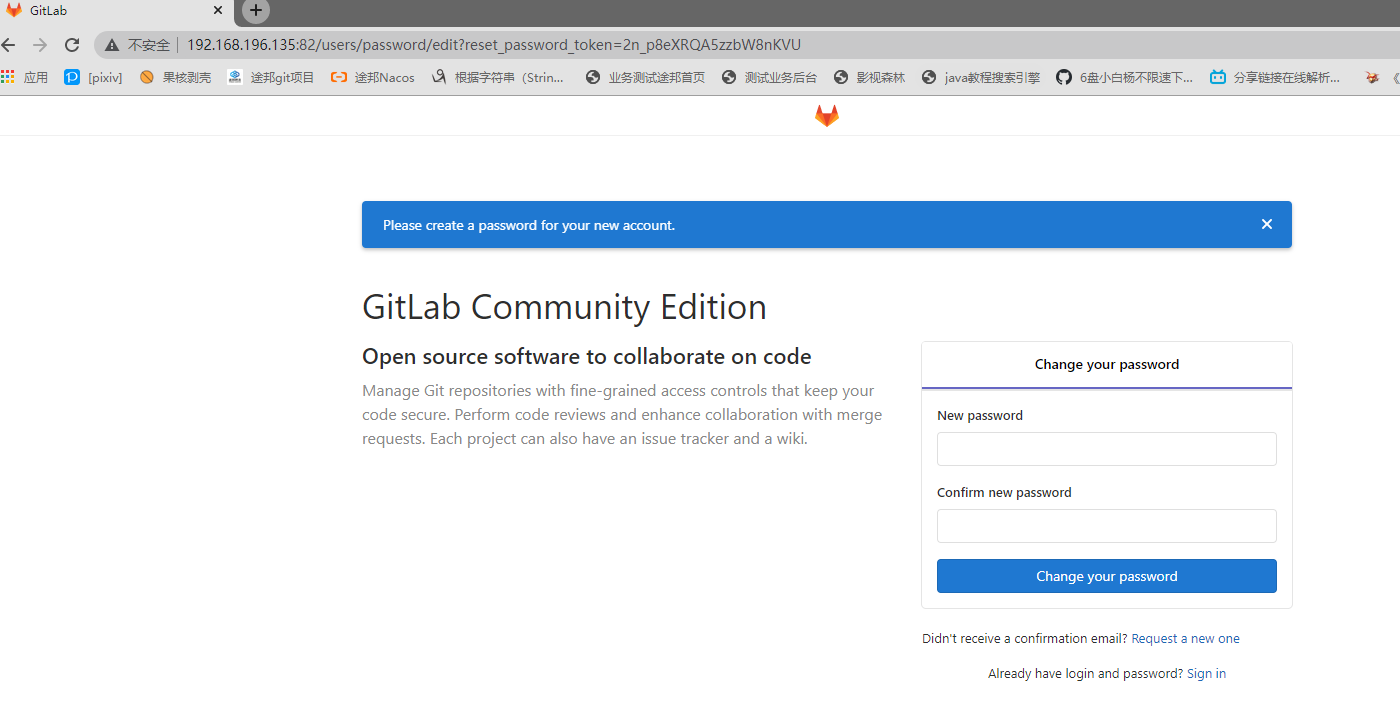Click the 'Didn't receive a confirmation email?' text
Screen dimensions: 1400x725
coord(1025,639)
